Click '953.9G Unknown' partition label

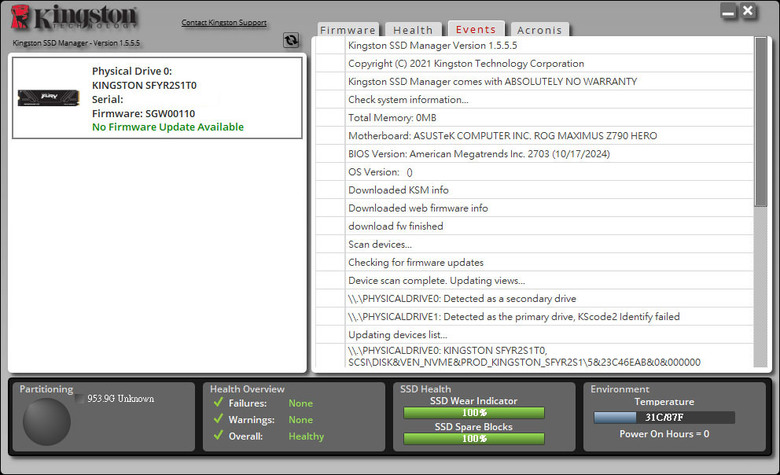tap(121, 398)
